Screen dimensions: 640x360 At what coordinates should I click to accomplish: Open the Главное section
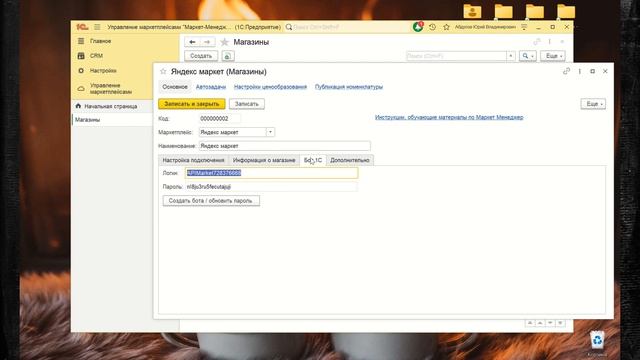(100, 41)
